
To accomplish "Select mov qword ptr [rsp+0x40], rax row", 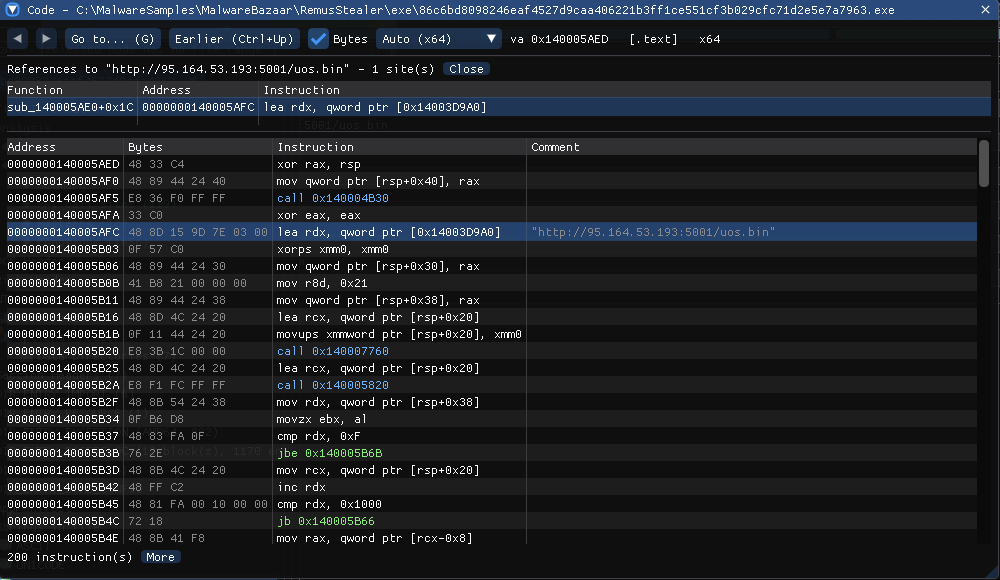I will click(x=491, y=181).
